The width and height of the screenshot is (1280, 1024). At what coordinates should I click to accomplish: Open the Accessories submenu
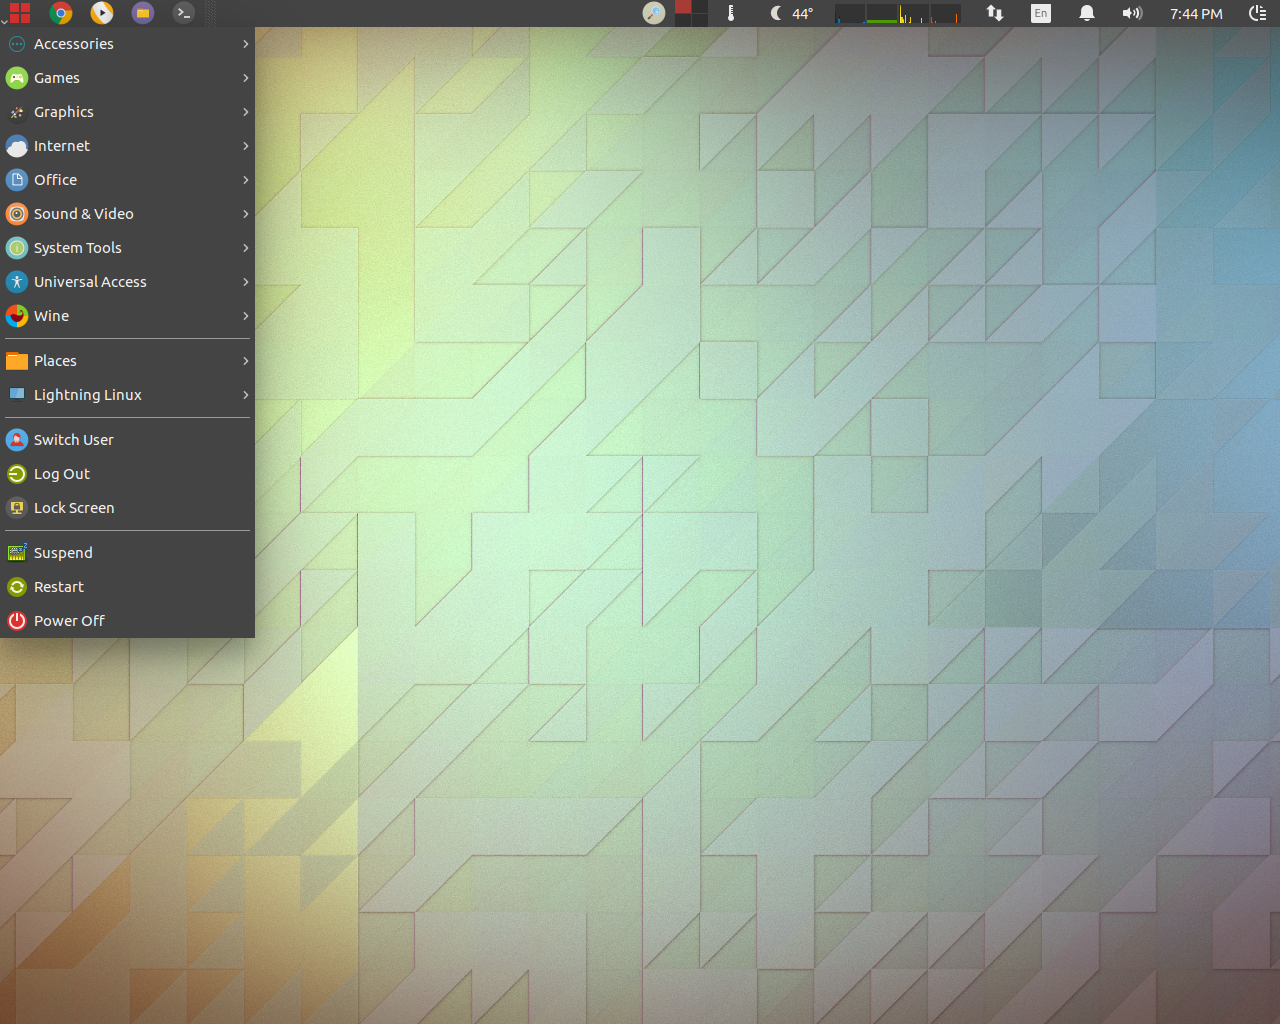coord(127,44)
